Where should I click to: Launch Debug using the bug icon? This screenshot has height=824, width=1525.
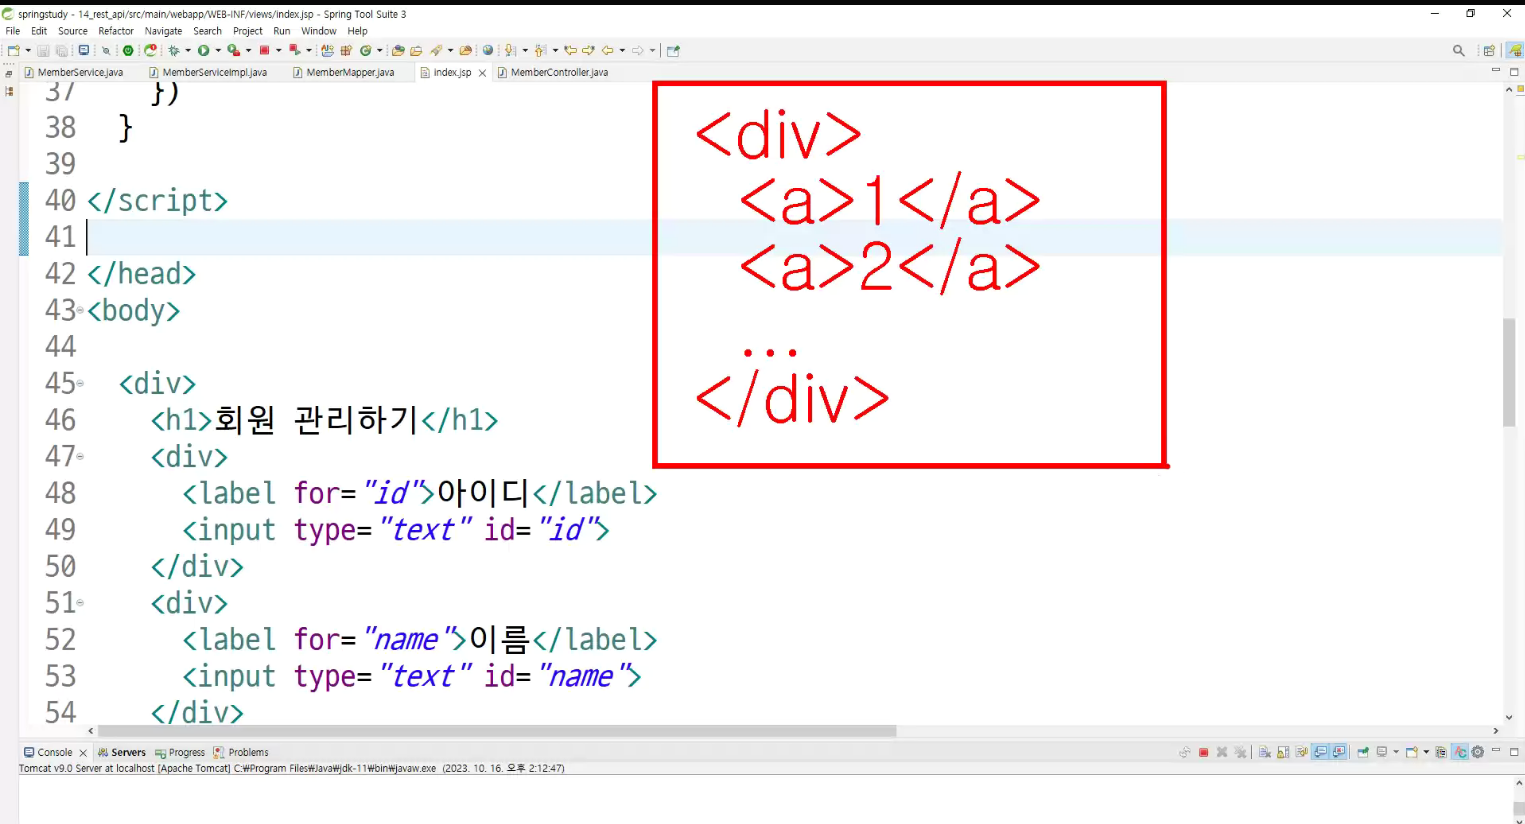(174, 50)
